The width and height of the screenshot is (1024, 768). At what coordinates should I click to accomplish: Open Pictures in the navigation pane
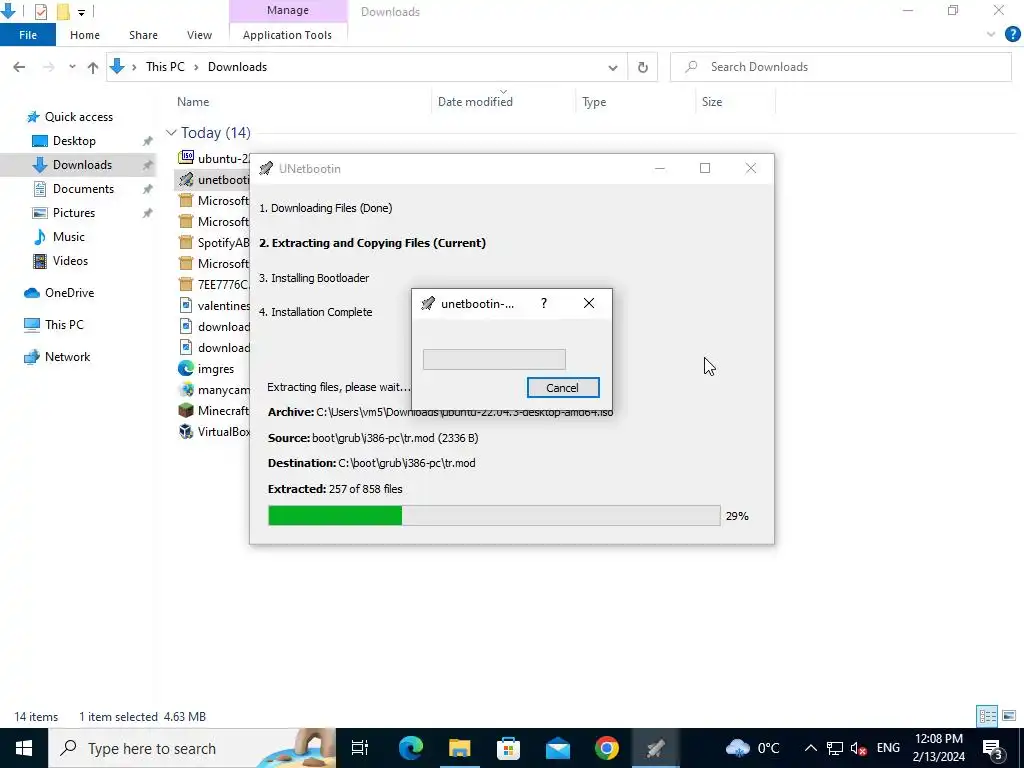click(74, 213)
